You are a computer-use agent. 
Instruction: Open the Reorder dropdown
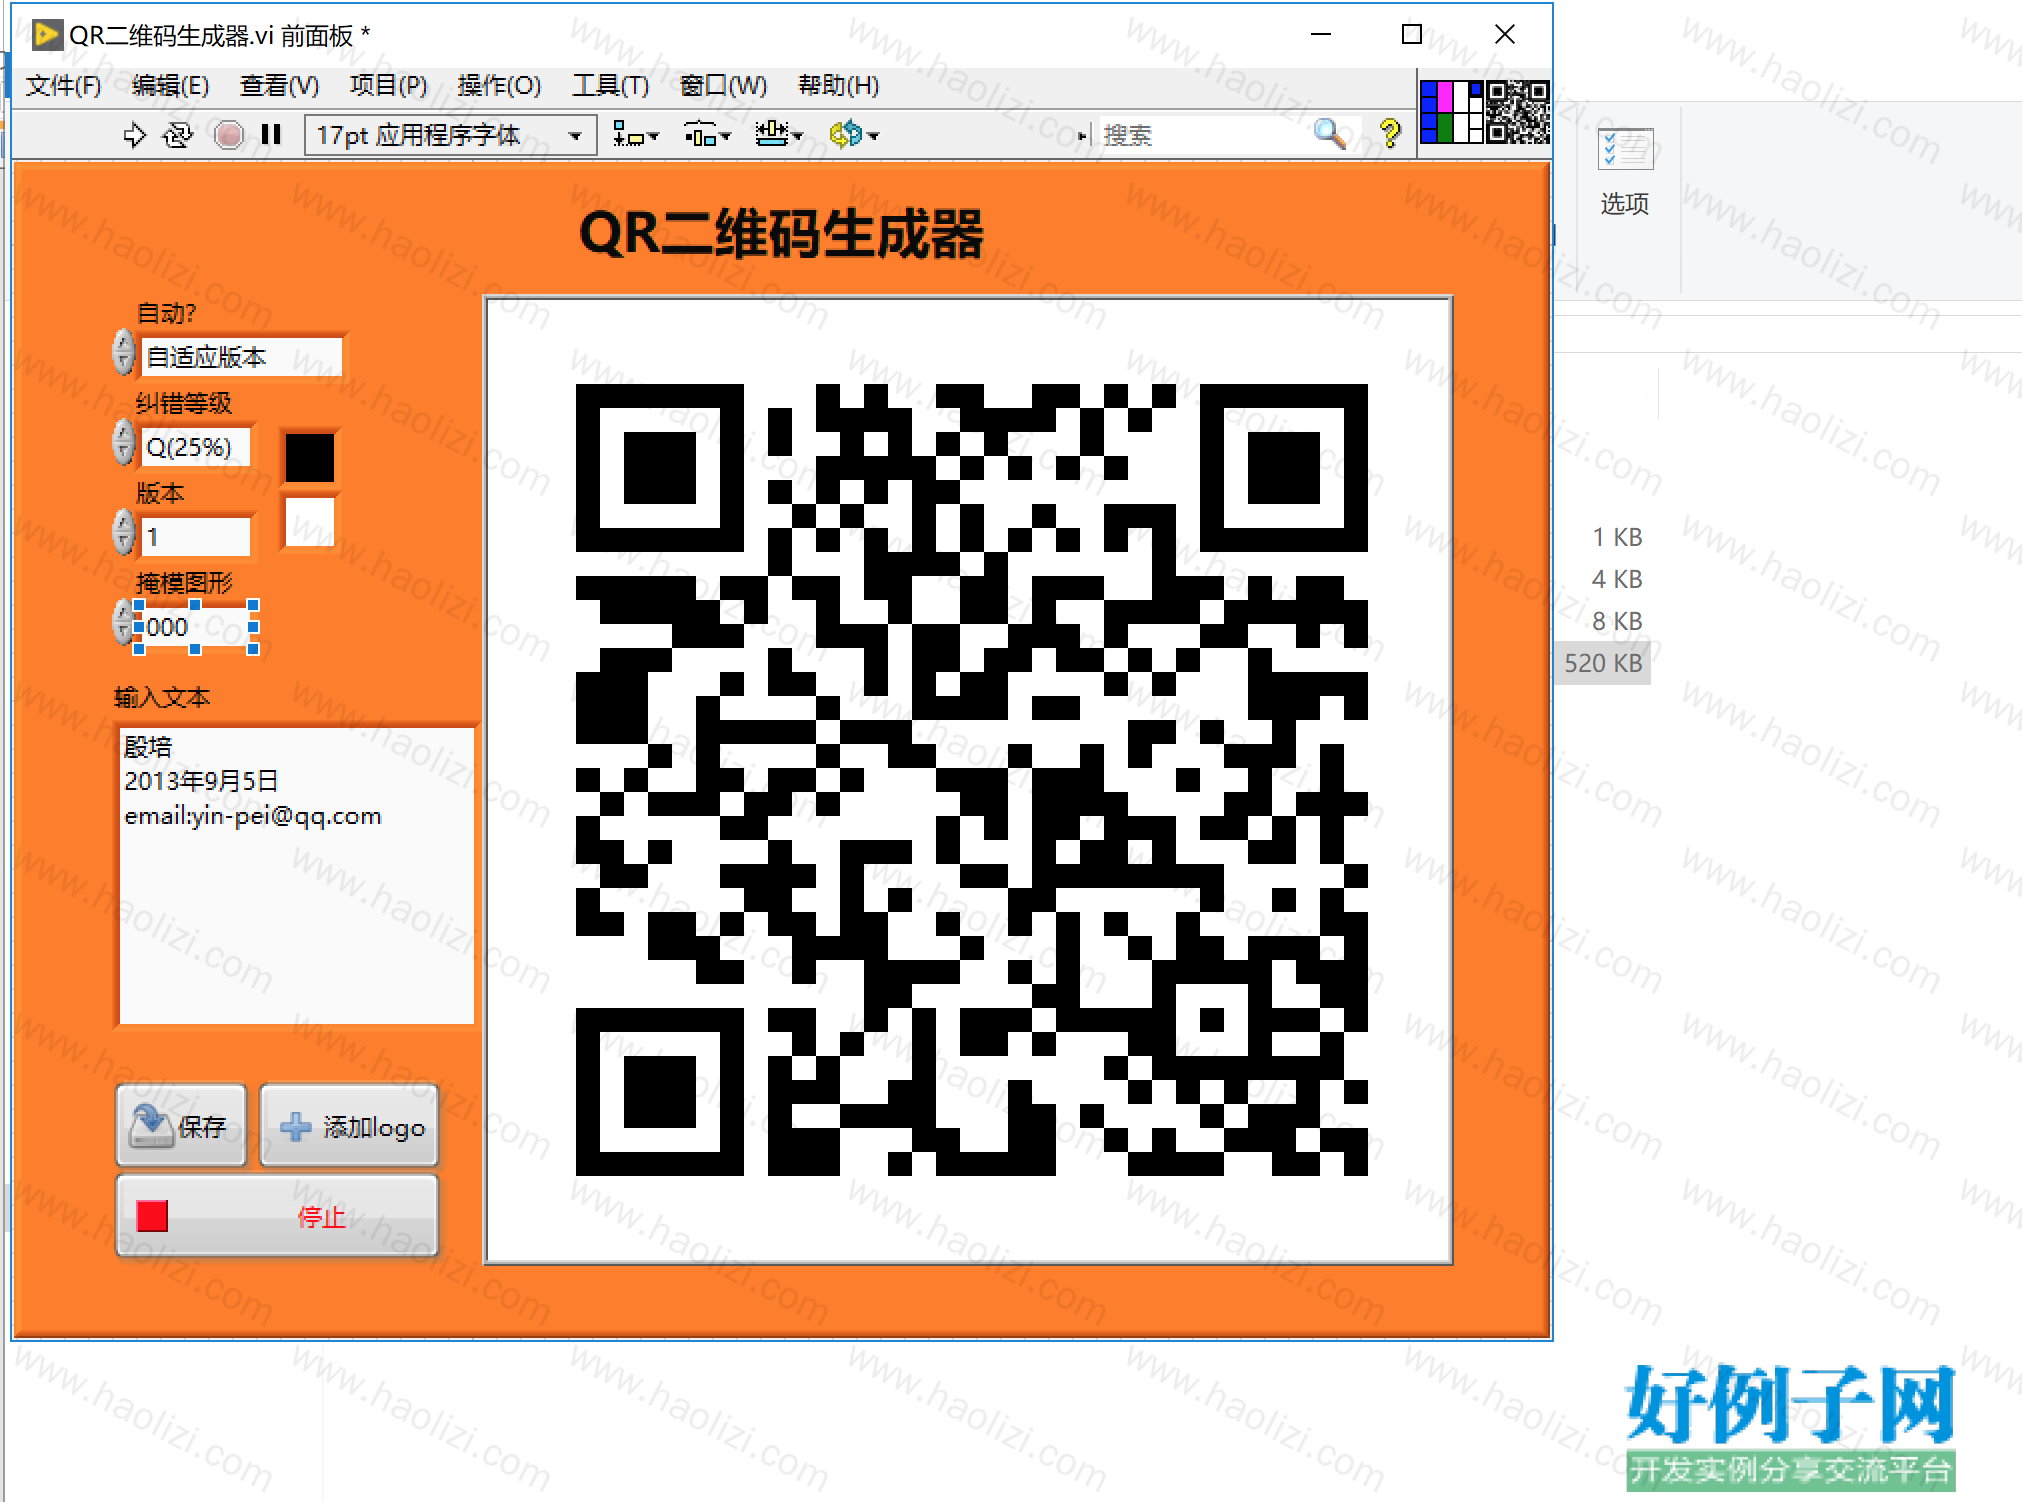pos(853,134)
